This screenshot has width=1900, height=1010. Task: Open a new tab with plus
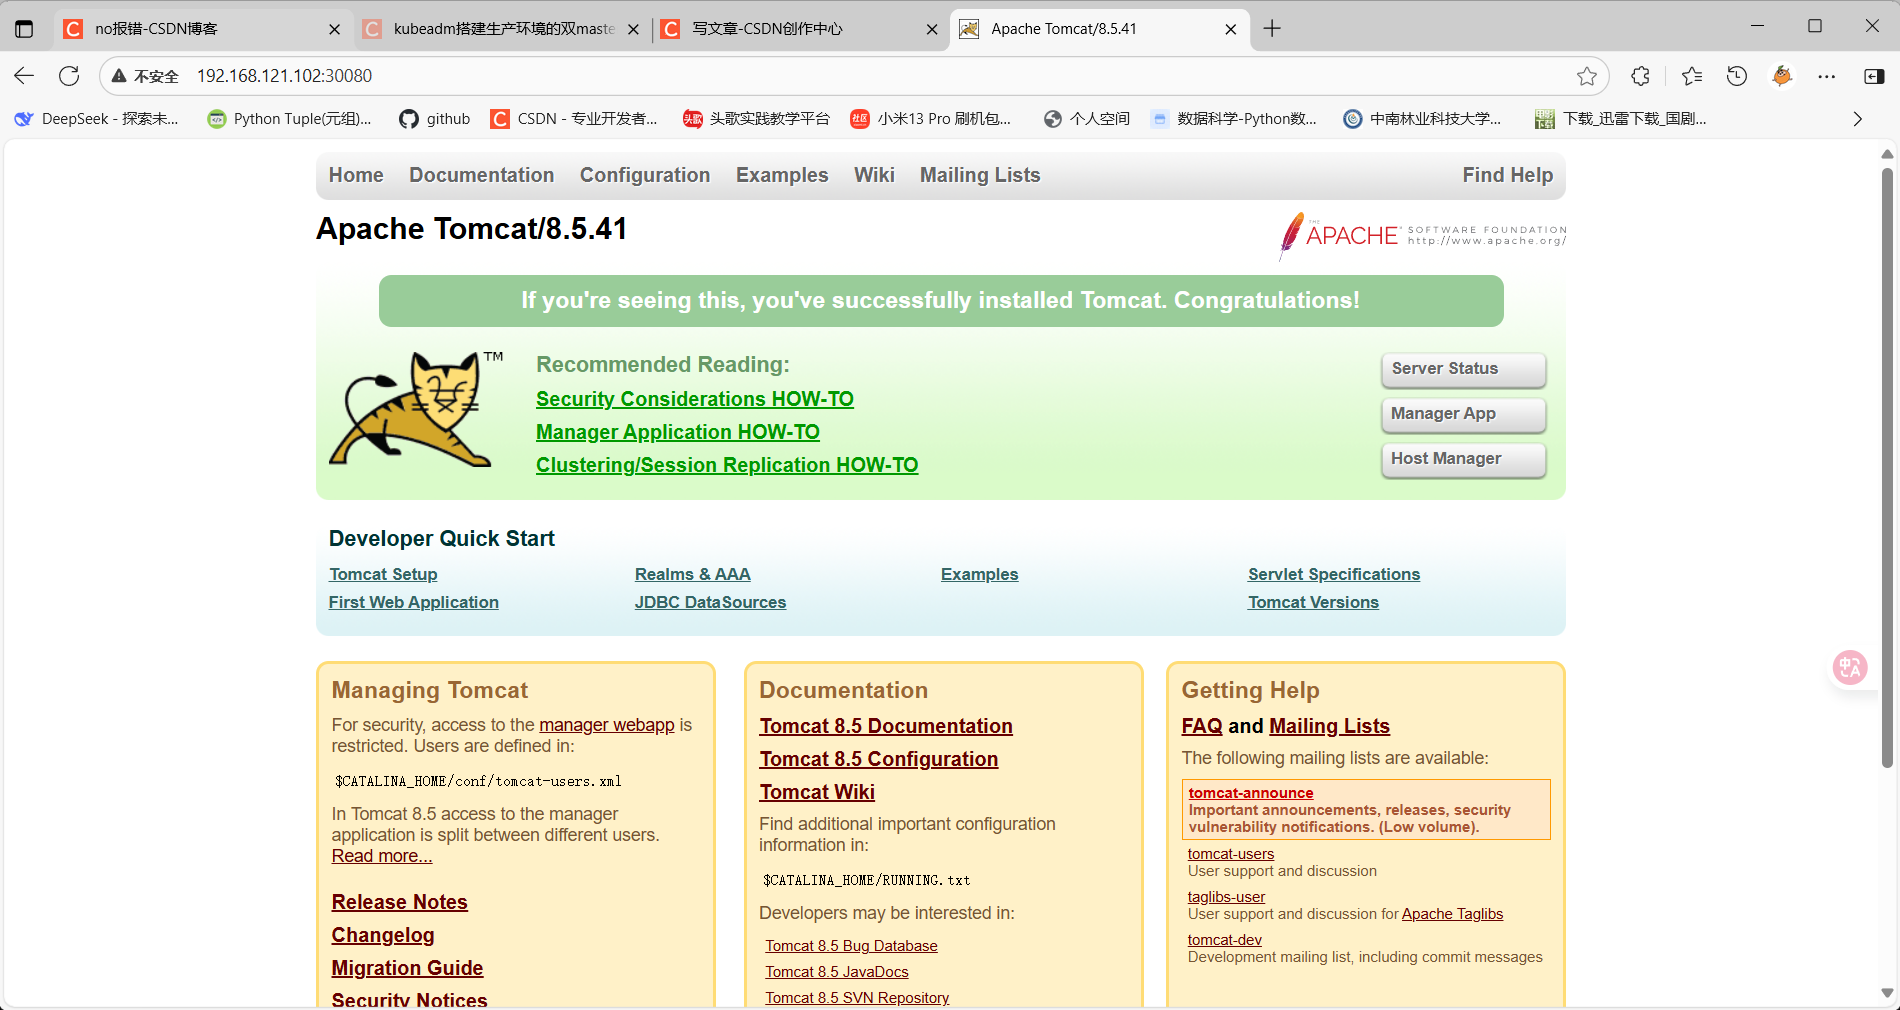point(1272,29)
